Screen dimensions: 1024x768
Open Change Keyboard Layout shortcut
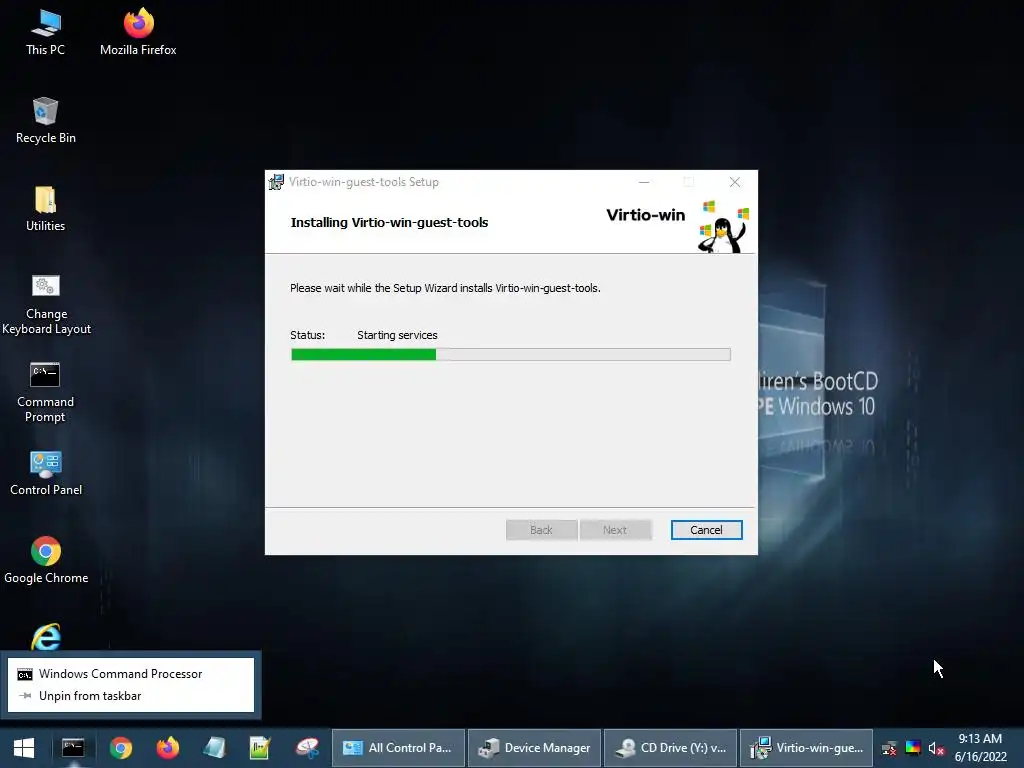46,304
